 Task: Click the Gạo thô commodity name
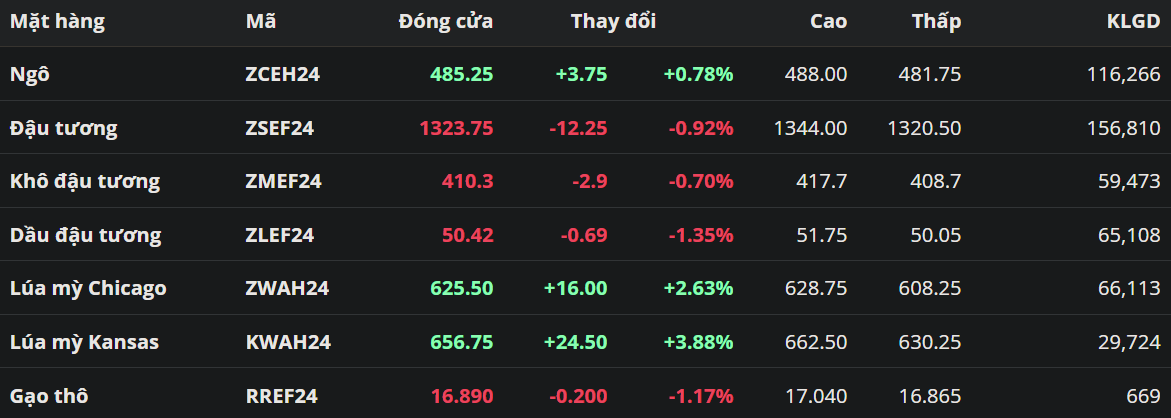(x=49, y=396)
